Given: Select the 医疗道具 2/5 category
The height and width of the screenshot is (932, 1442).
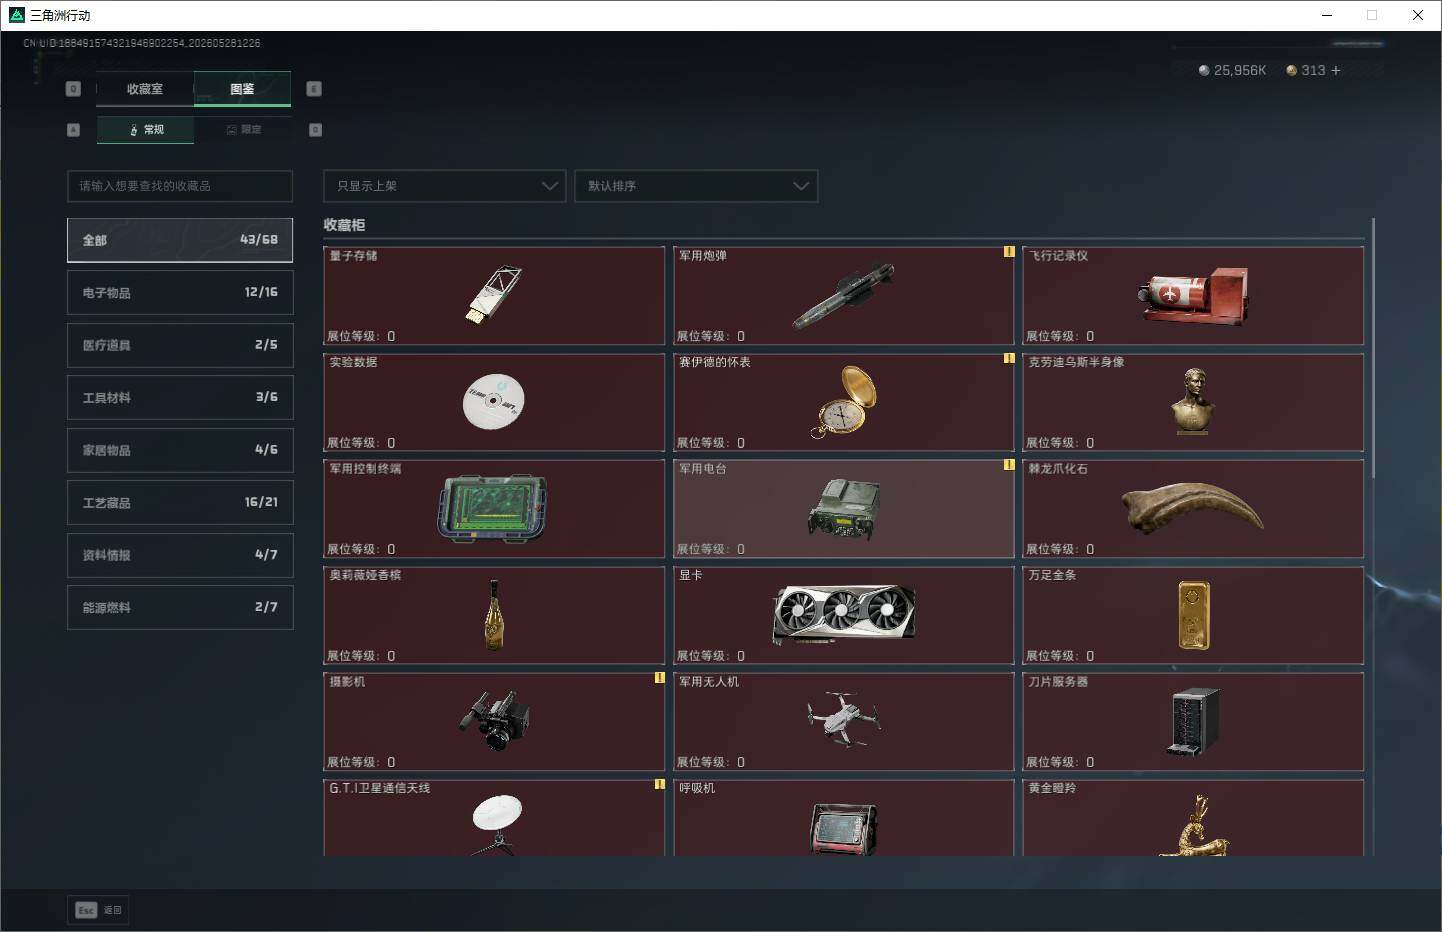Looking at the screenshot, I should click(180, 345).
